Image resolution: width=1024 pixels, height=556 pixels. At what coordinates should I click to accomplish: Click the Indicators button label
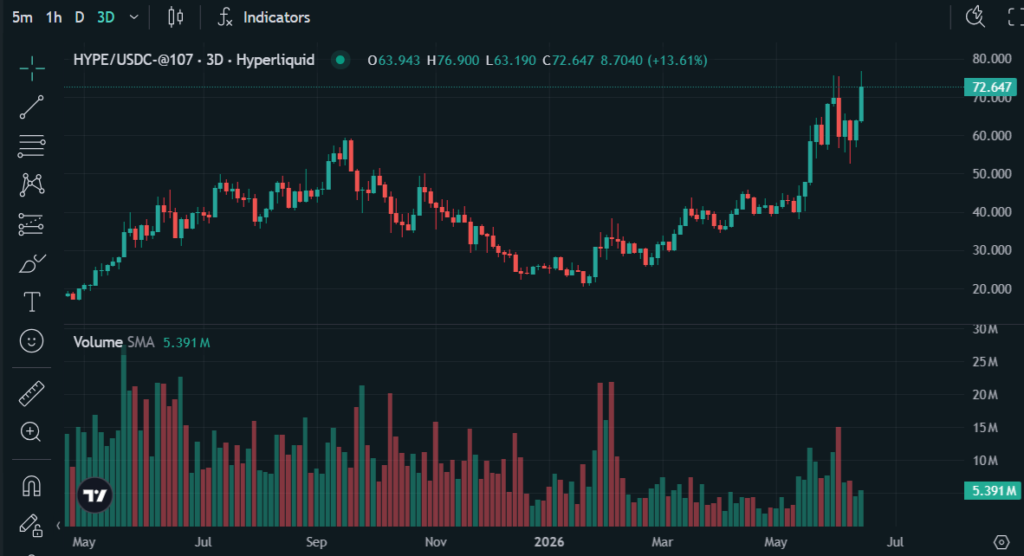[276, 18]
